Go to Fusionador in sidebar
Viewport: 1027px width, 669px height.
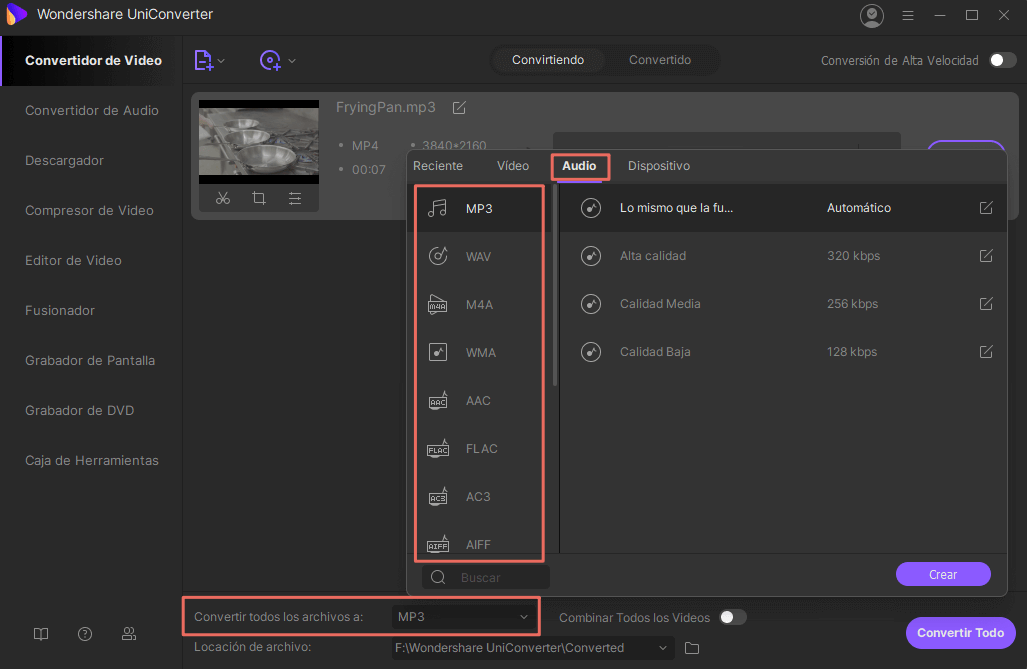pyautogui.click(x=60, y=311)
